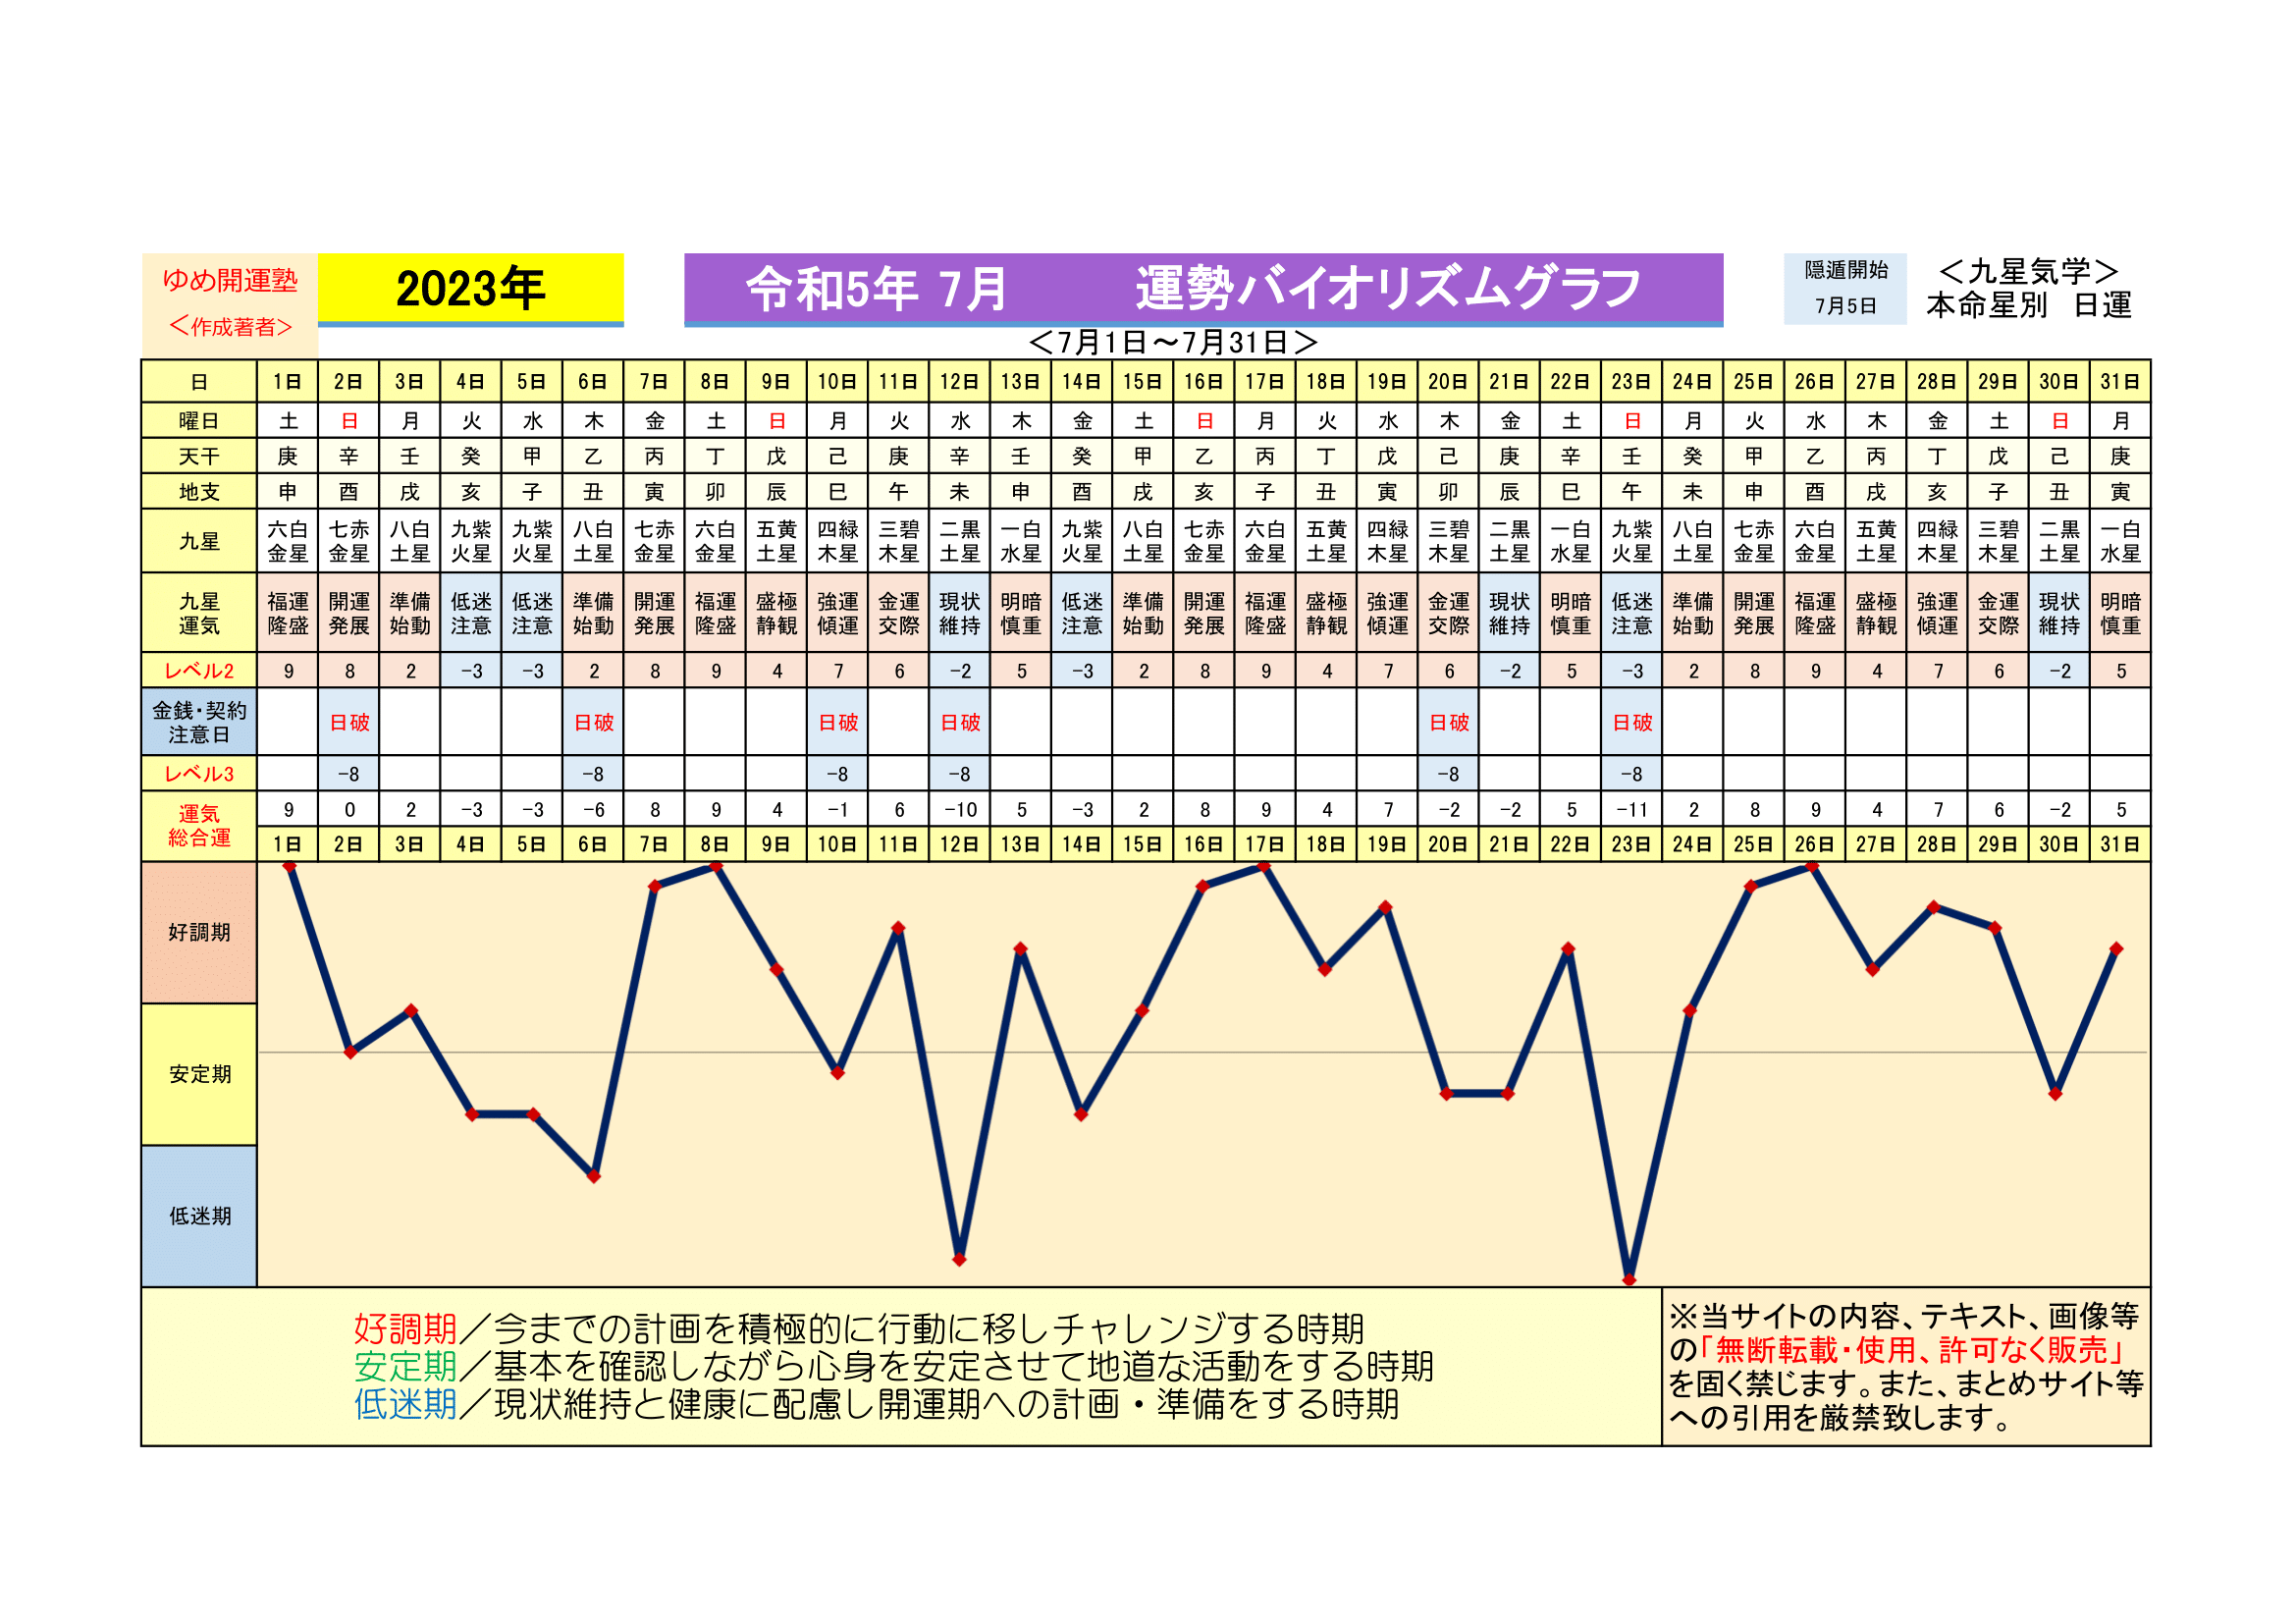Click the blue 低迷期 legend block
Viewport: 2296px width, 1624px height.
(x=199, y=1216)
